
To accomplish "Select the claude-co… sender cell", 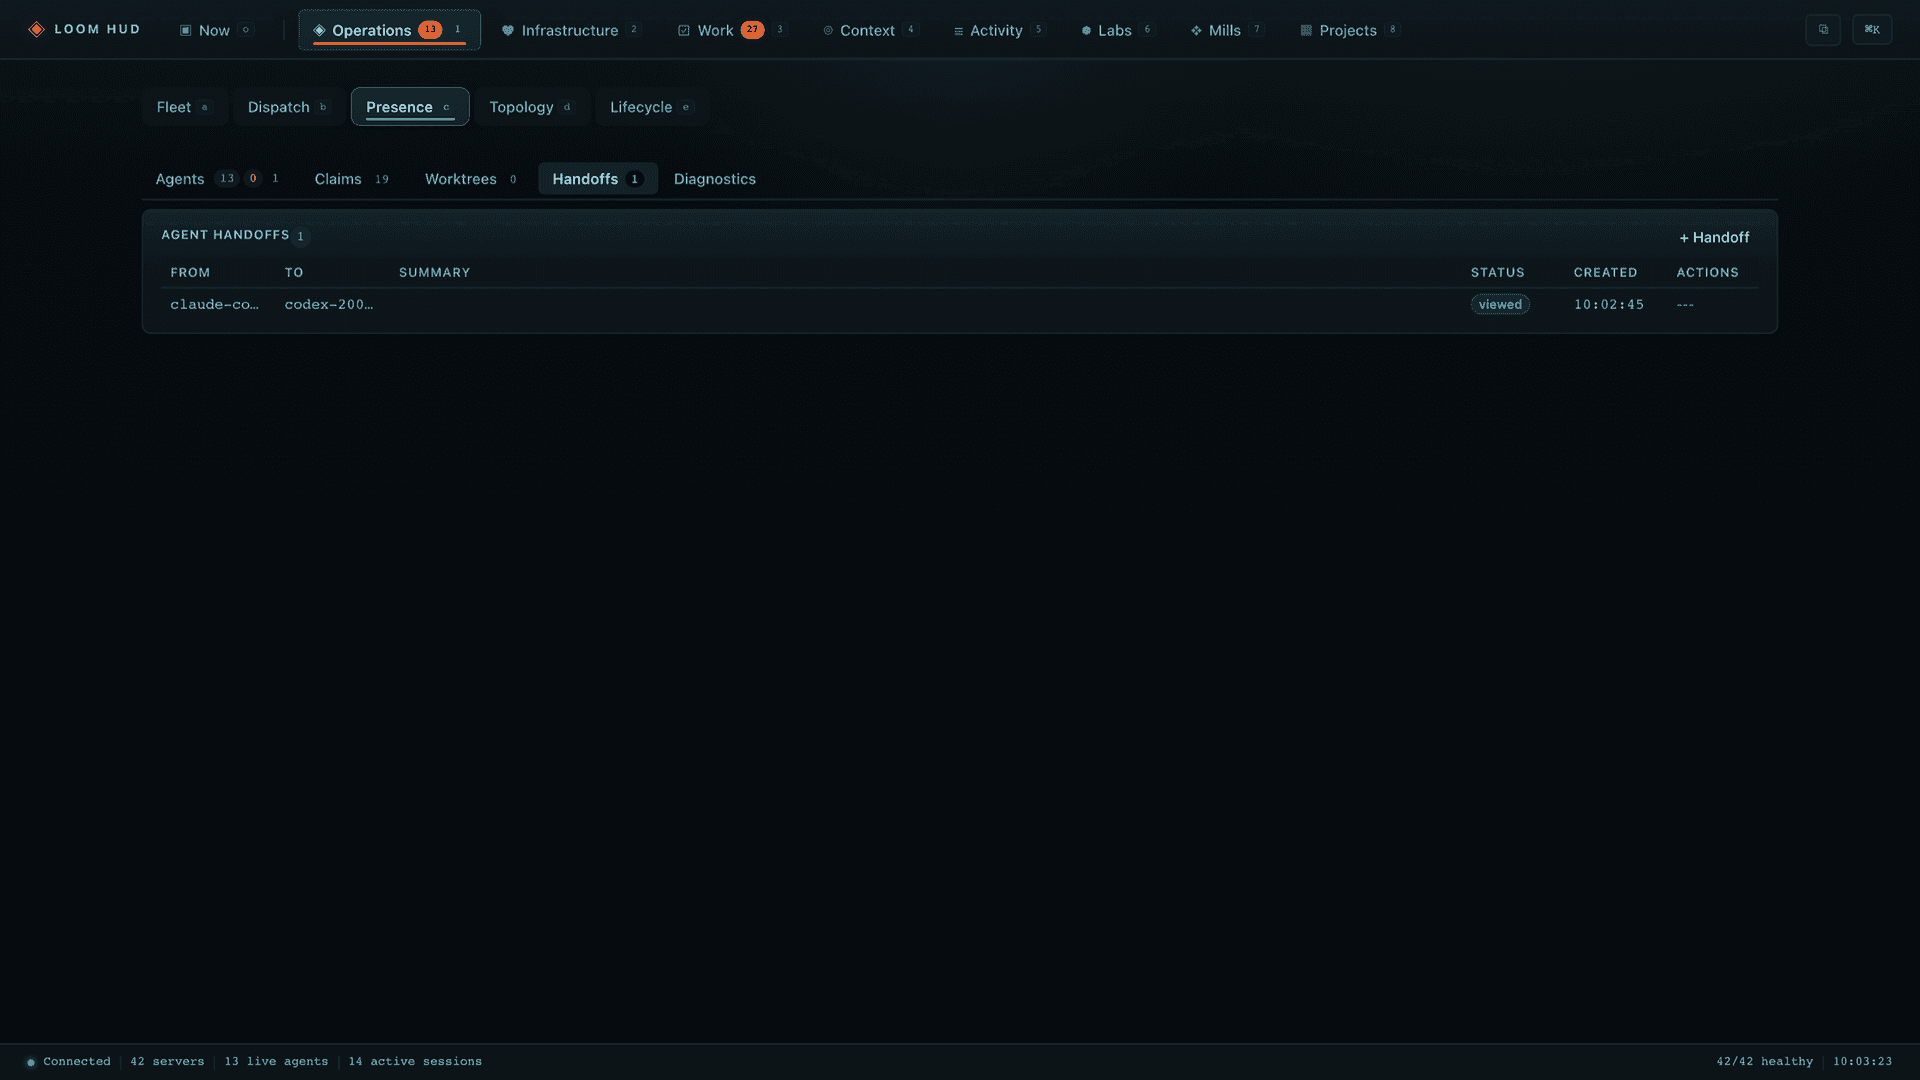I will 215,305.
